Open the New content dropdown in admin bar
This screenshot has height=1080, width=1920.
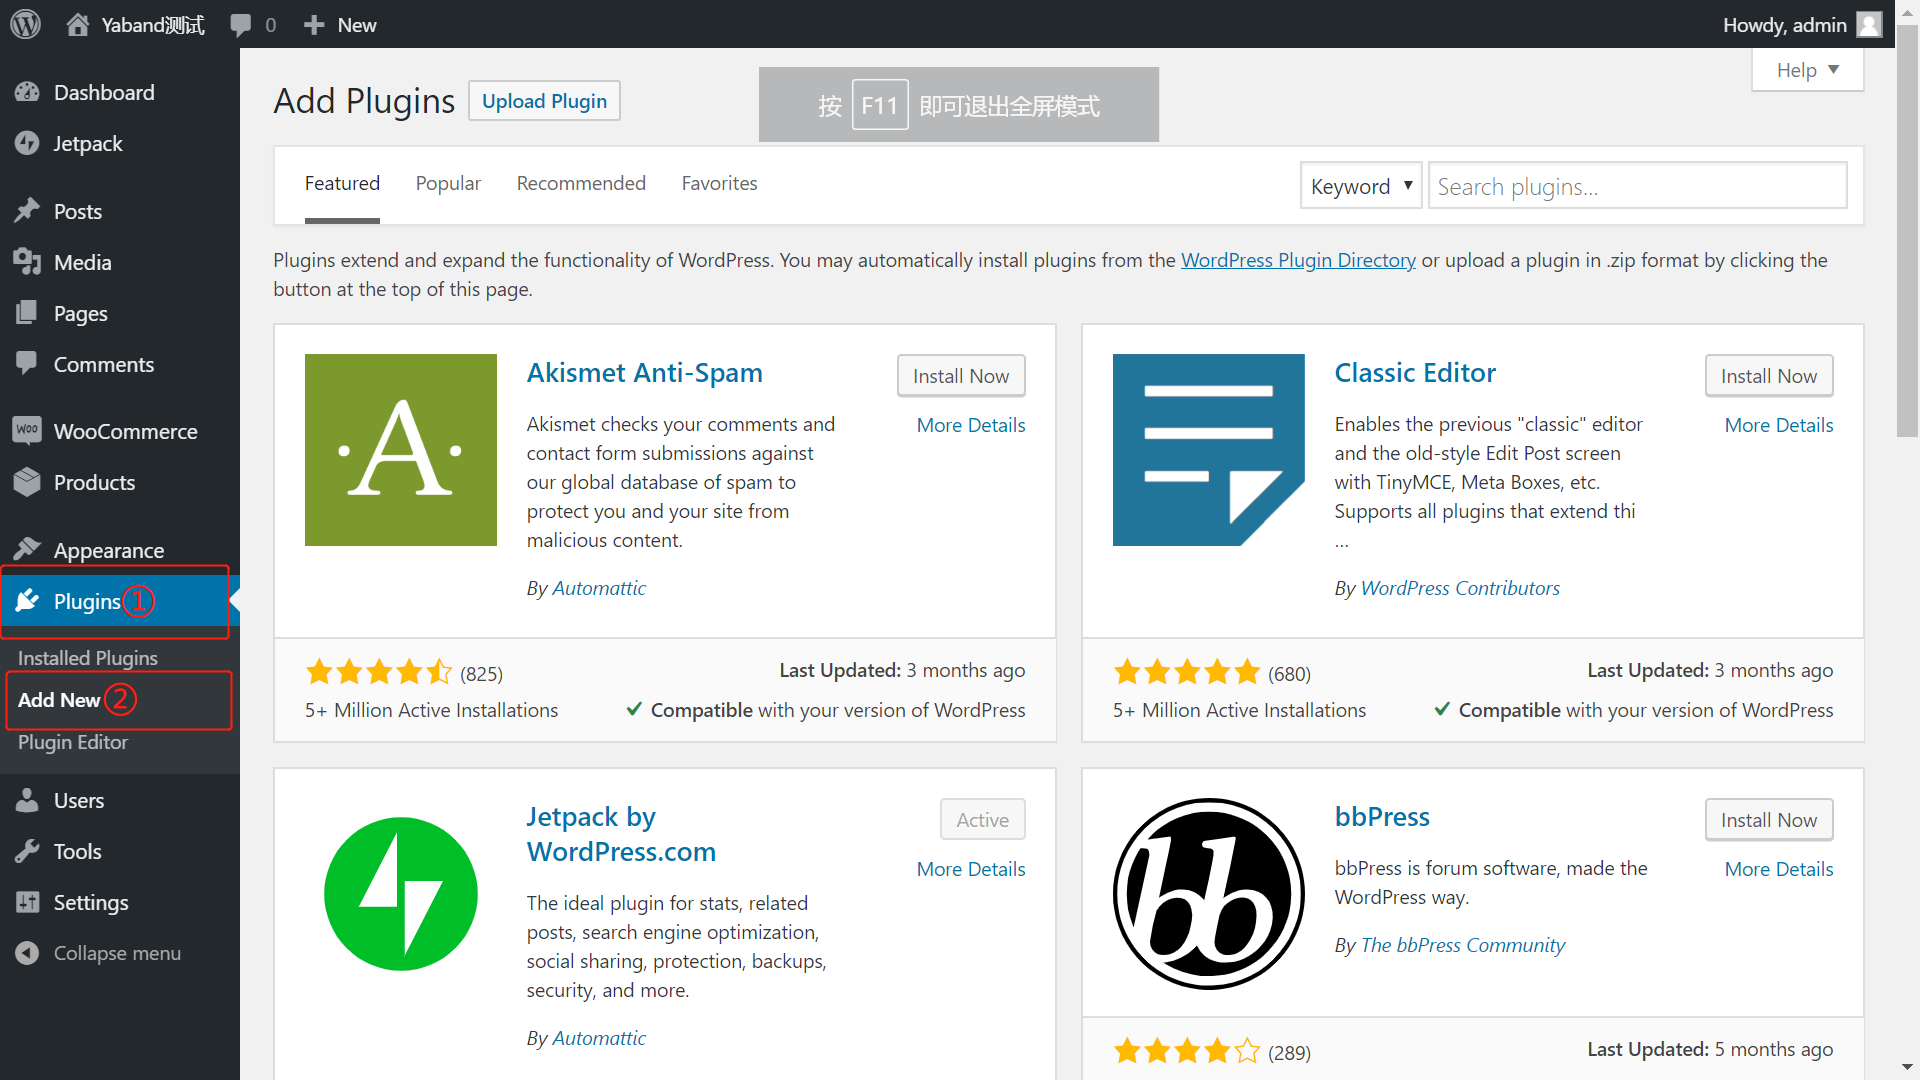click(x=341, y=25)
